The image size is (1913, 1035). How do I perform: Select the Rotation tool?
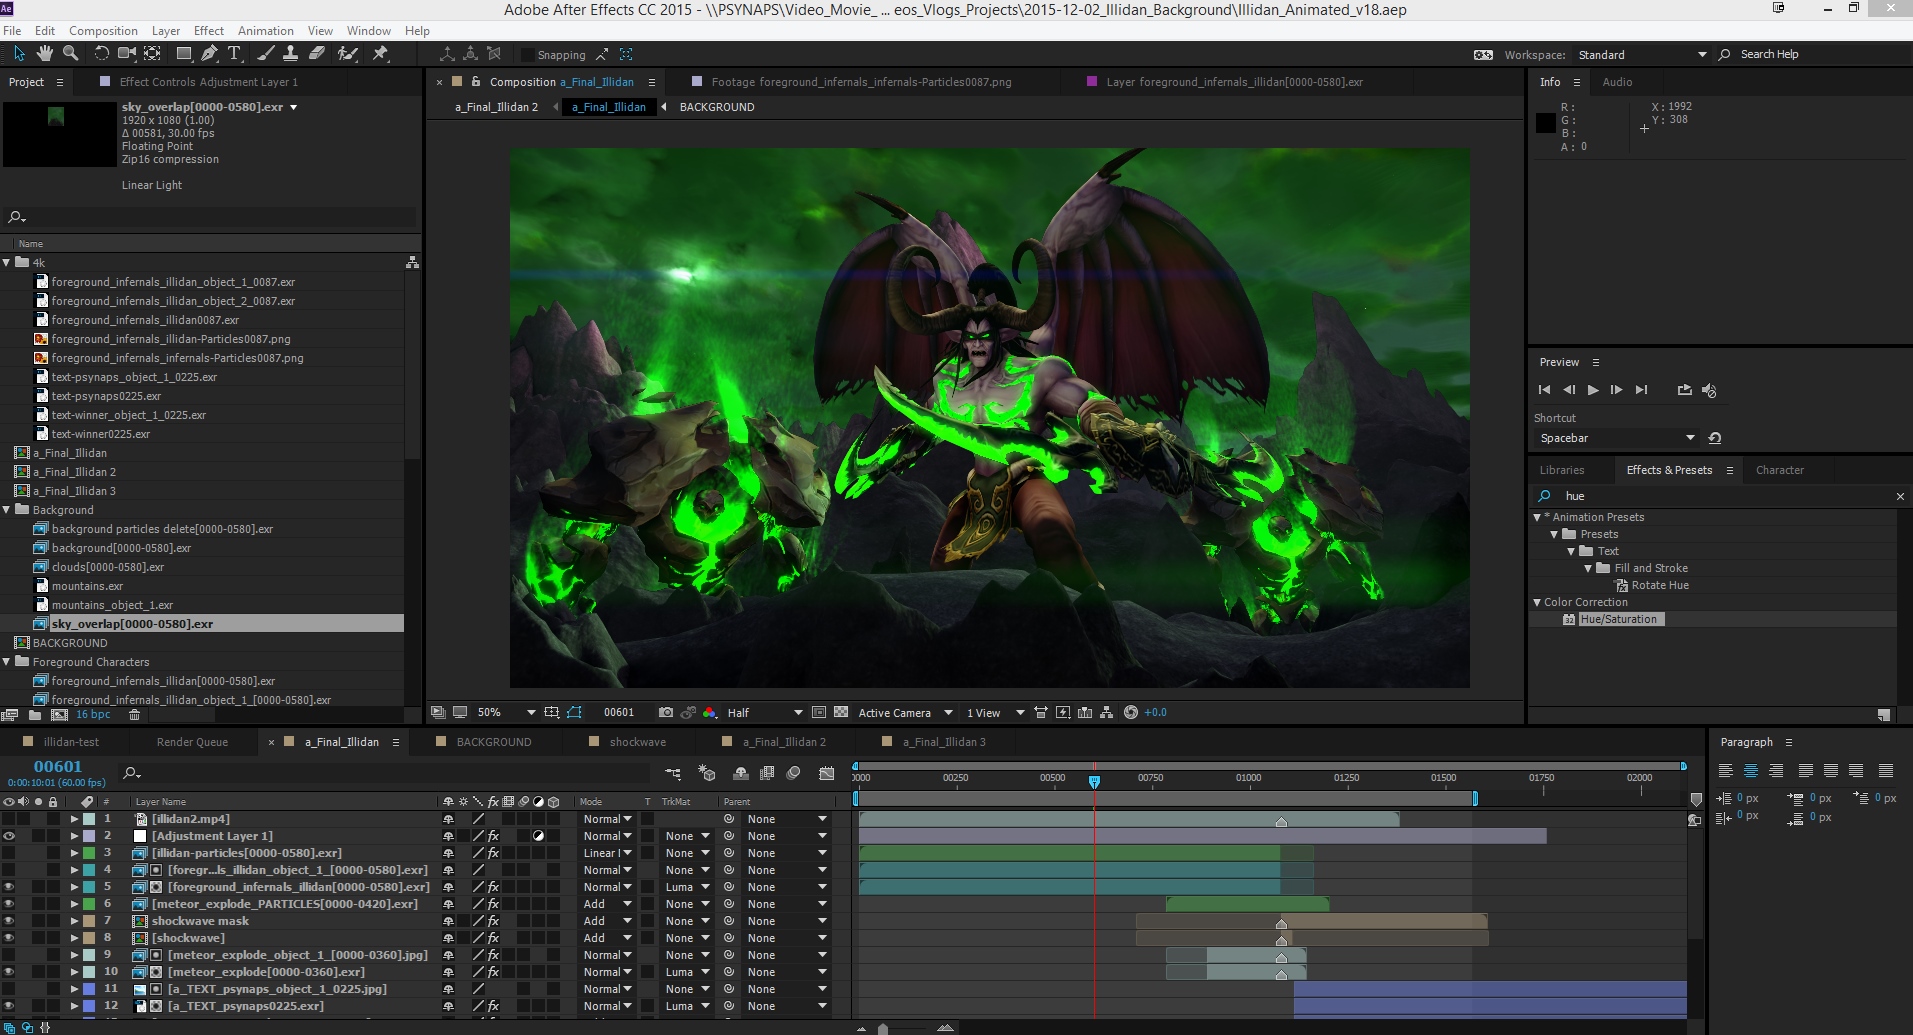point(101,53)
